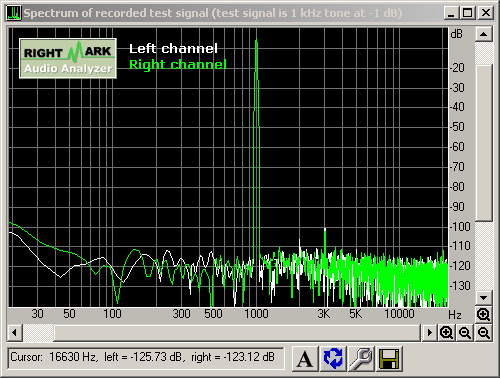
Task: Zoom in horizontally using the scrollbar-adjacent plus magnifier
Action: click(446, 332)
